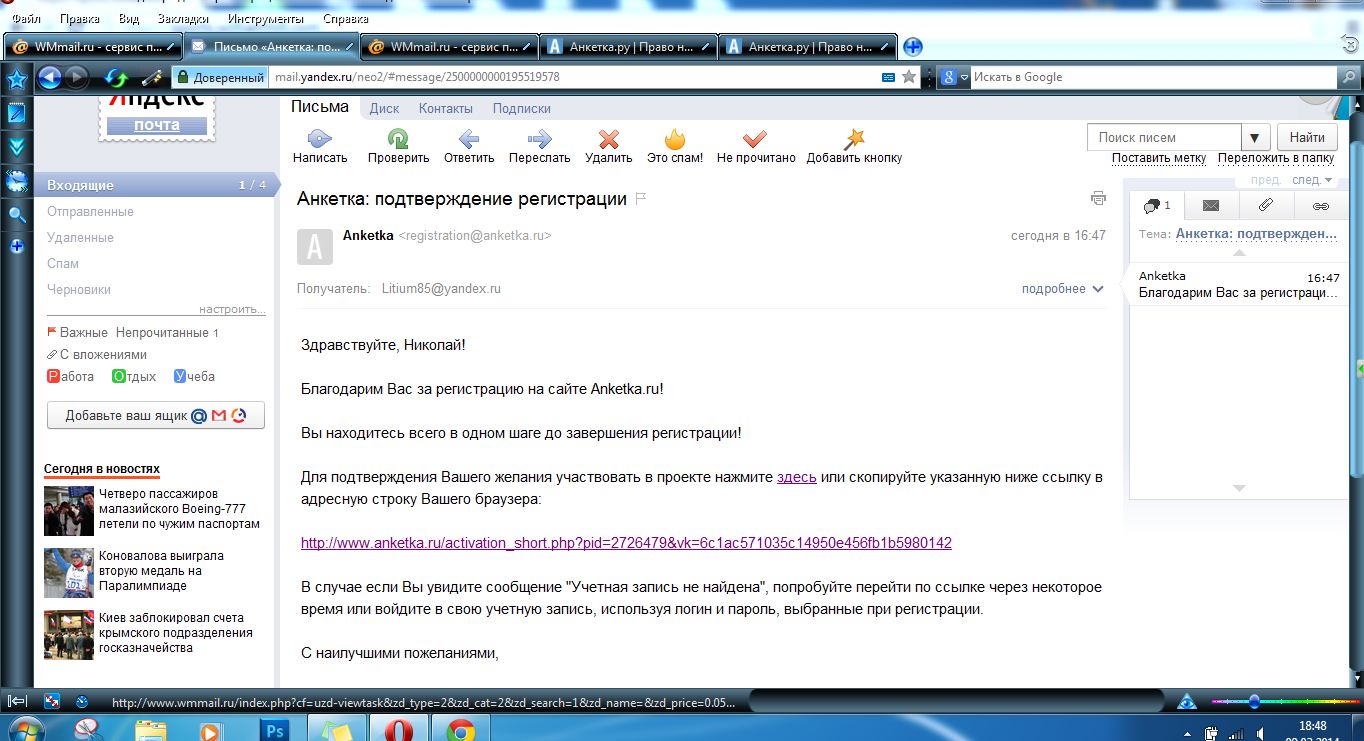Viewport: 1364px width, 741px height.
Task: Reload the page with the refresh icon
Action: pos(117,77)
